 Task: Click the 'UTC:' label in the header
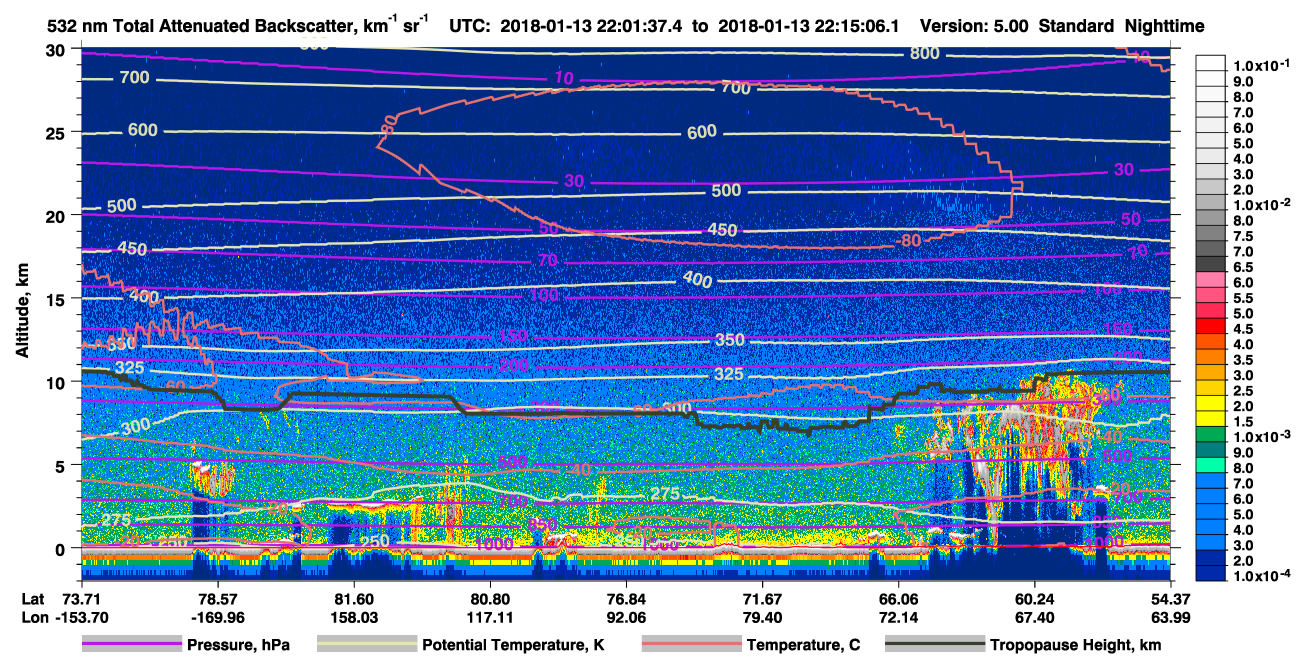pyautogui.click(x=470, y=26)
